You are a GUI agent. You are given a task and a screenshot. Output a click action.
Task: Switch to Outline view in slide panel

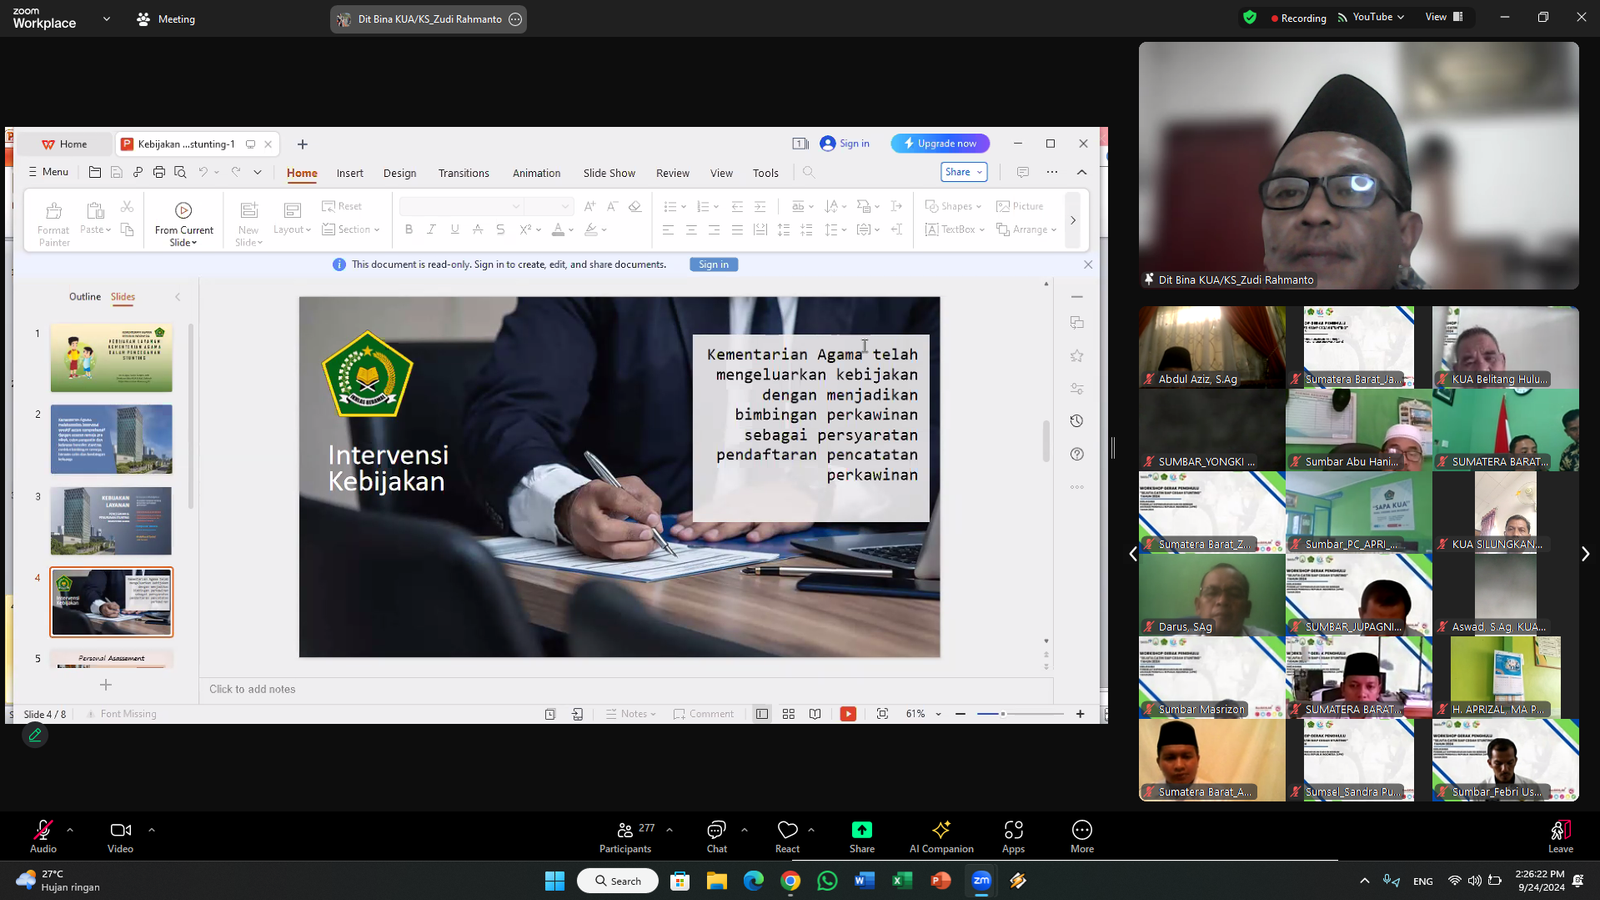[85, 297]
